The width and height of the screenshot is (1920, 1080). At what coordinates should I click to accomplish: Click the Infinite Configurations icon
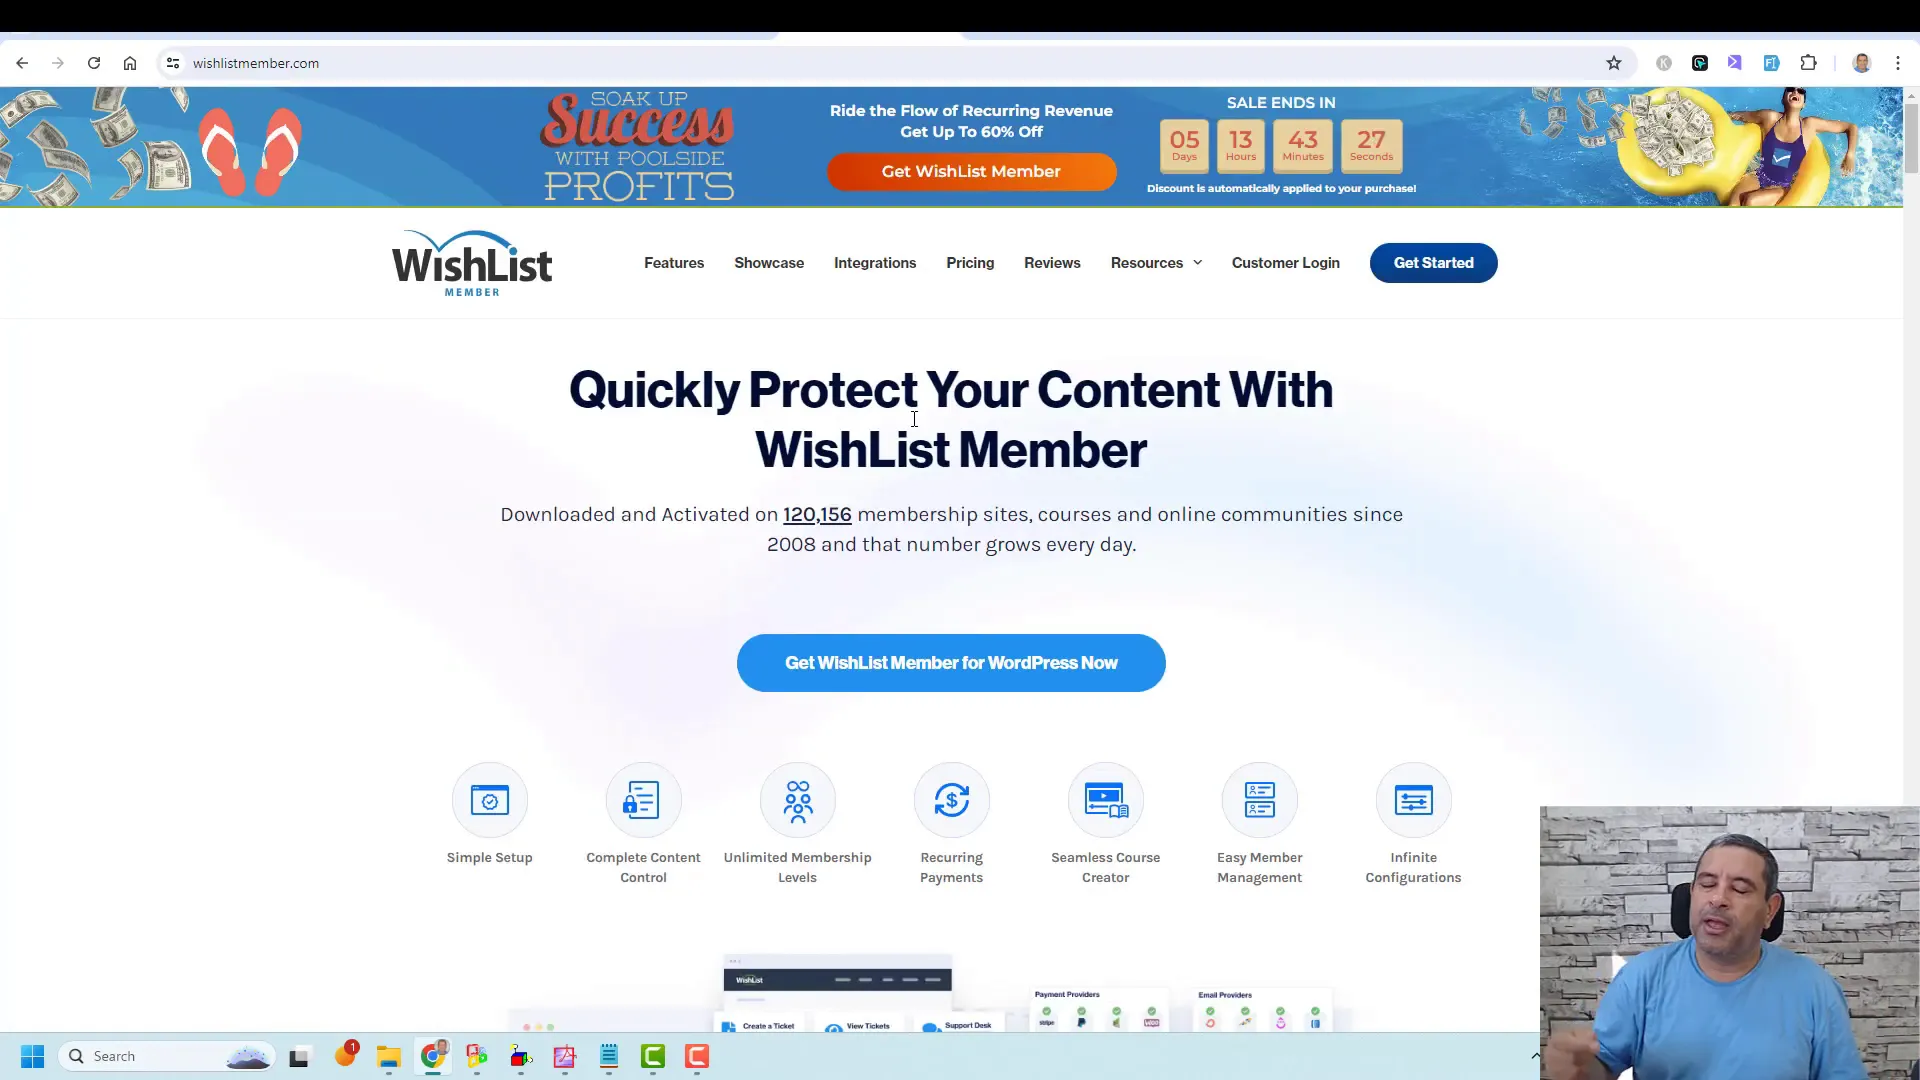pyautogui.click(x=1414, y=800)
